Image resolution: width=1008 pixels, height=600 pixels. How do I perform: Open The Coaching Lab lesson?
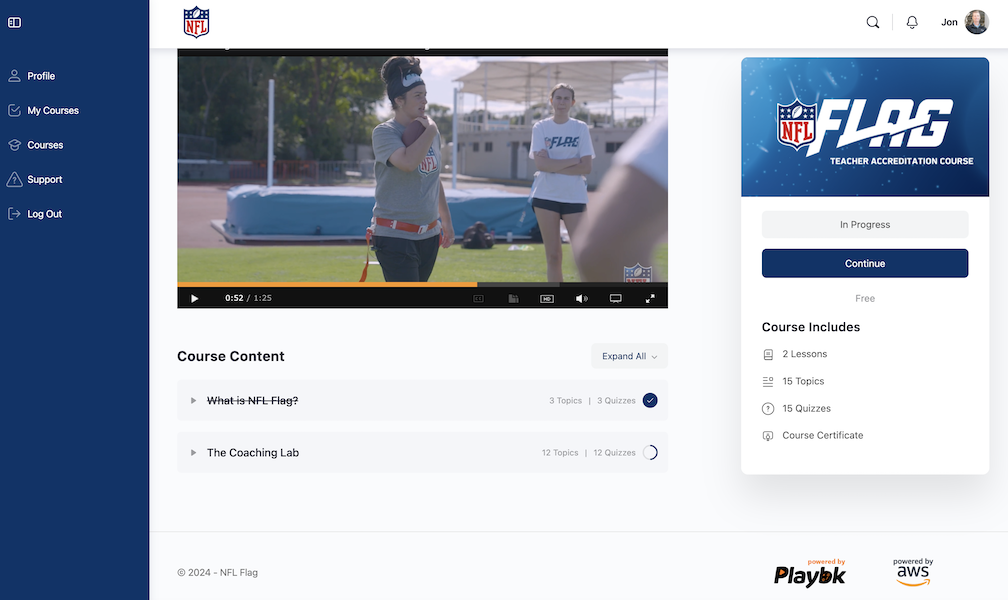(x=253, y=453)
